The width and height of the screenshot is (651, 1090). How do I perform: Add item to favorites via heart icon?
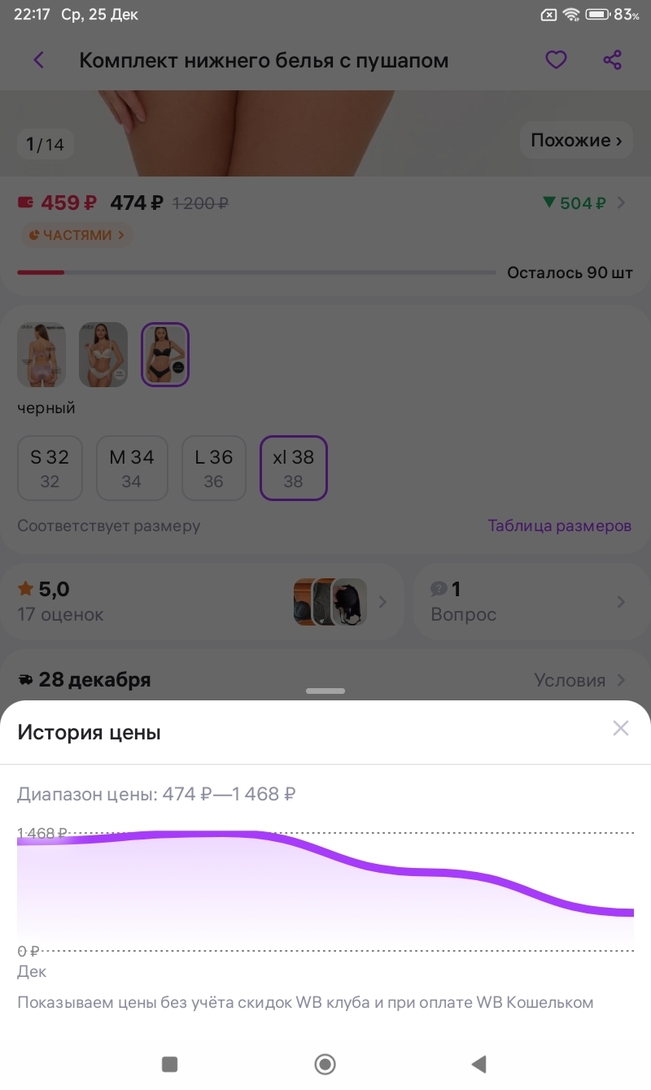[556, 60]
